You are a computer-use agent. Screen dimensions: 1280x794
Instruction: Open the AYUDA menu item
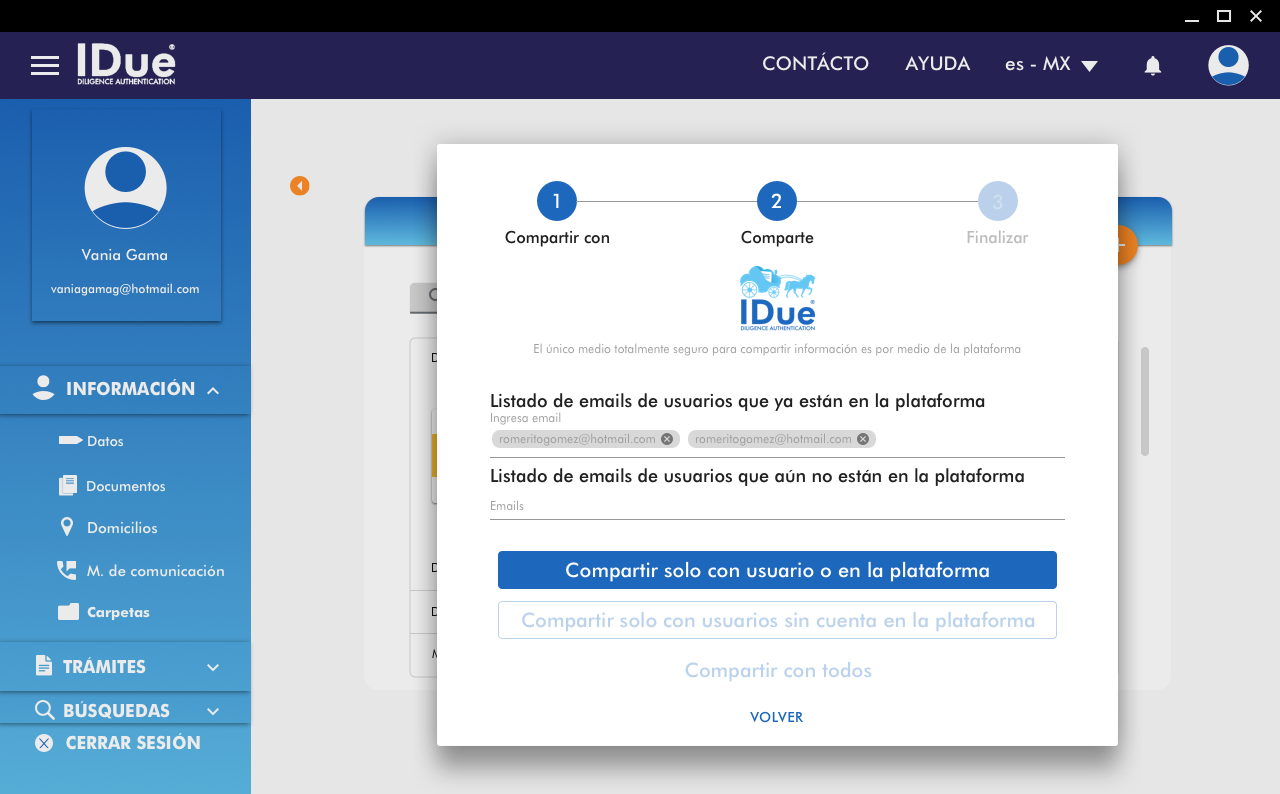pyautogui.click(x=937, y=64)
